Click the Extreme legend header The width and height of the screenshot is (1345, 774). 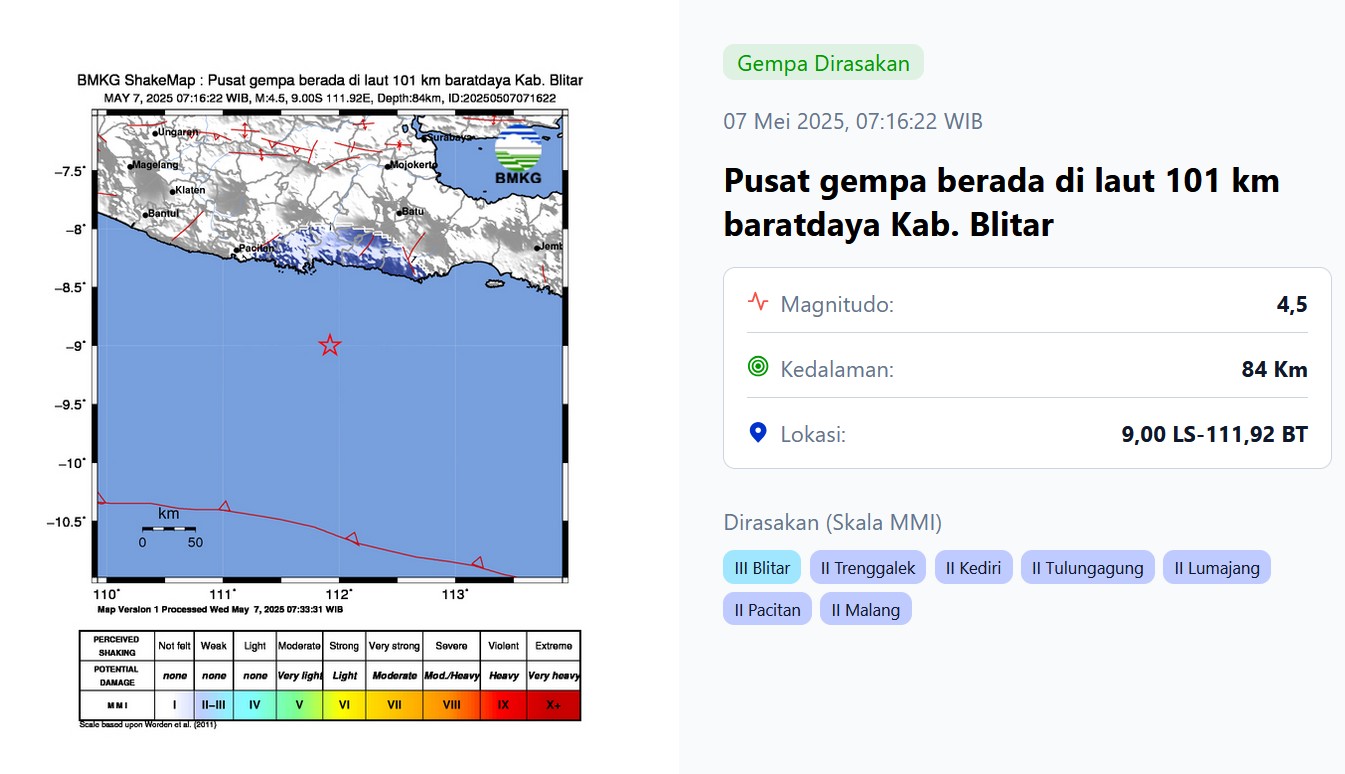point(553,646)
